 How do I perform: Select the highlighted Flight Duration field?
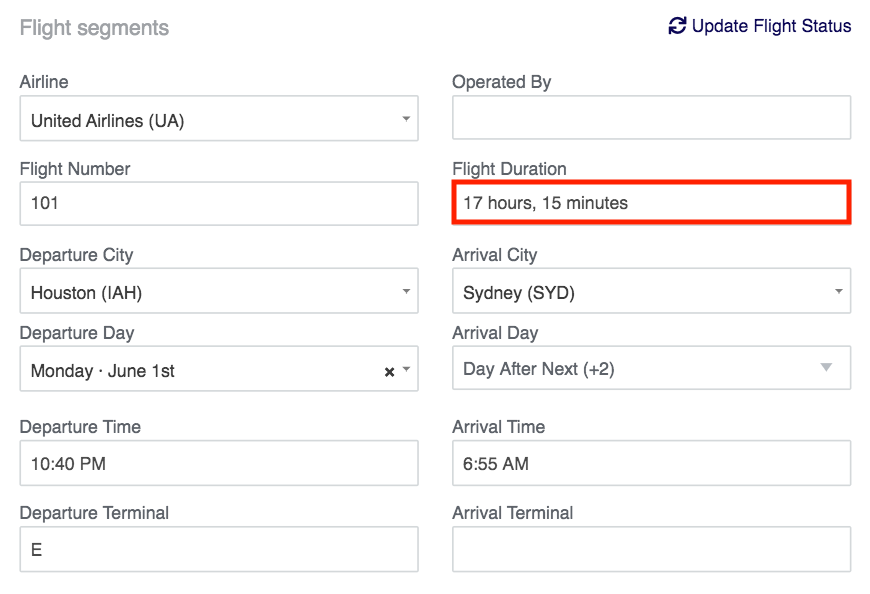click(651, 202)
